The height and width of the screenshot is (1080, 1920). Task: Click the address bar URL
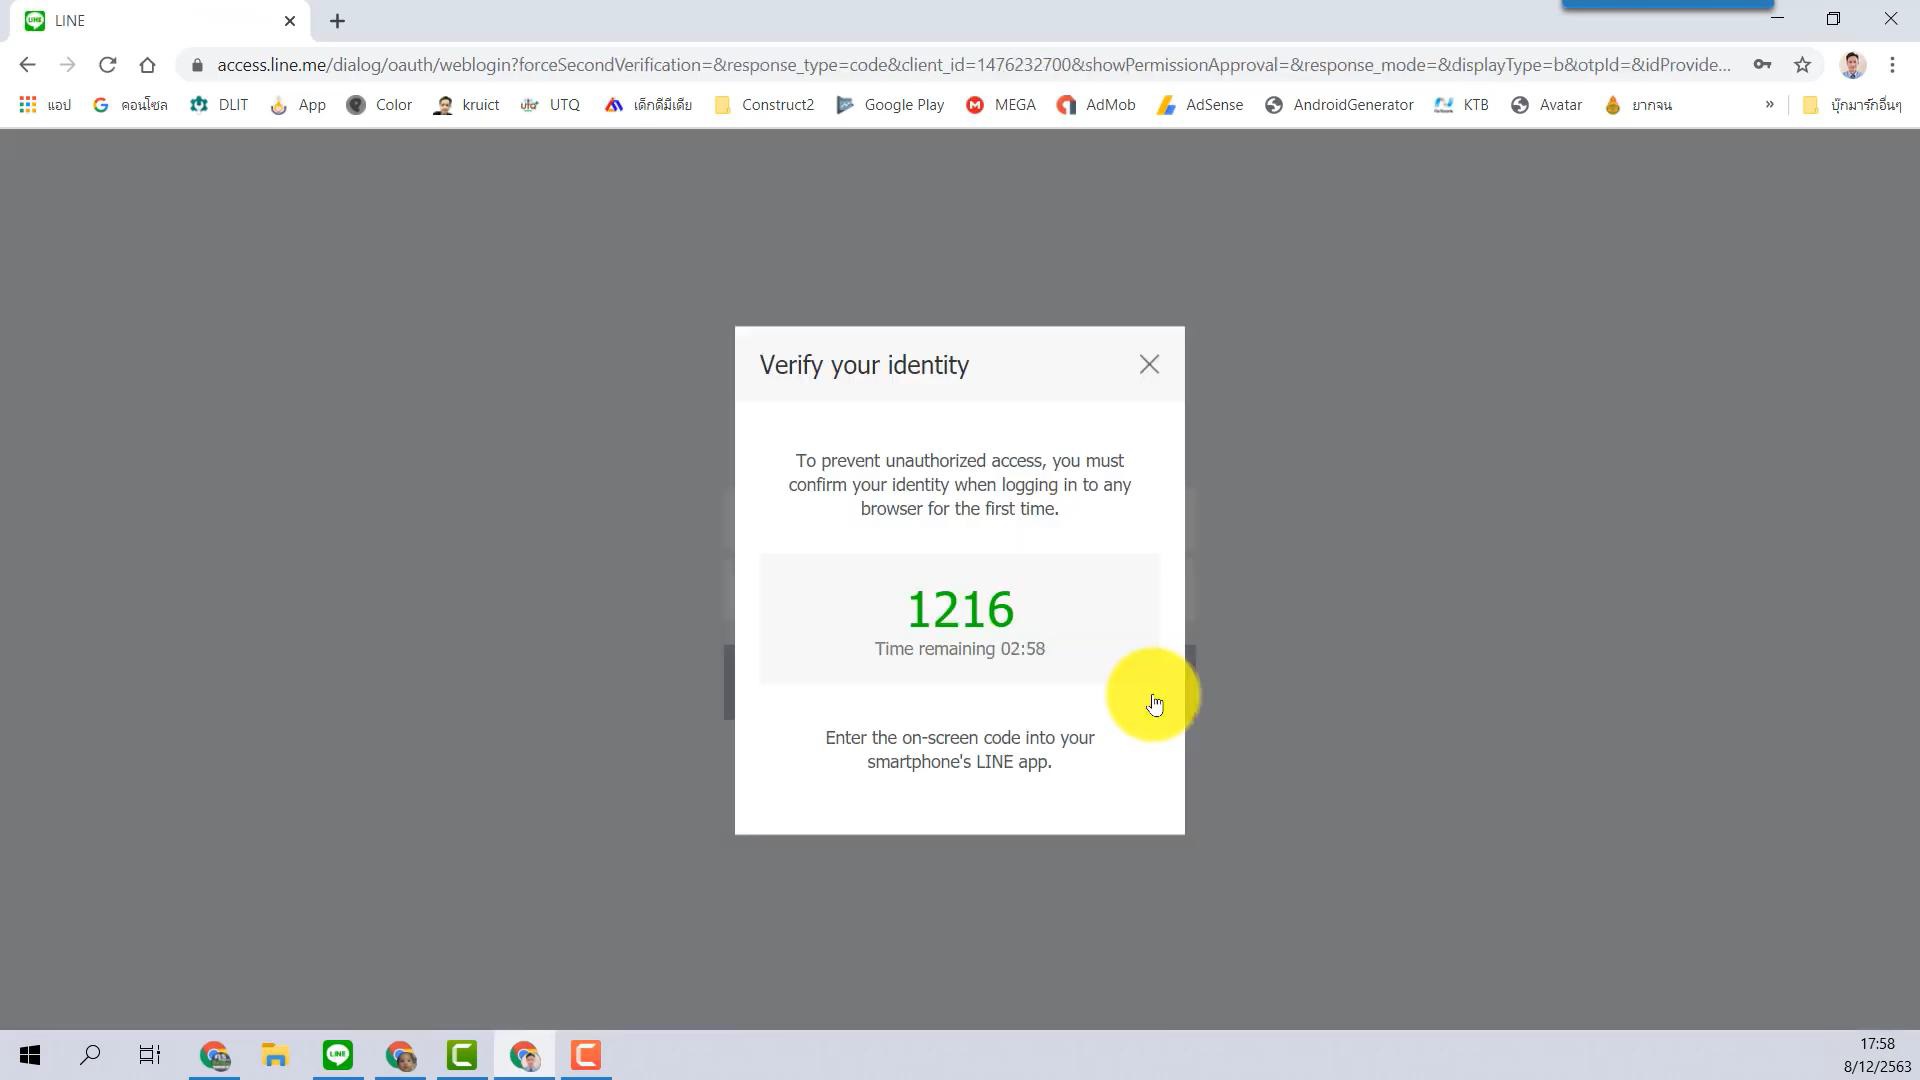974,65
